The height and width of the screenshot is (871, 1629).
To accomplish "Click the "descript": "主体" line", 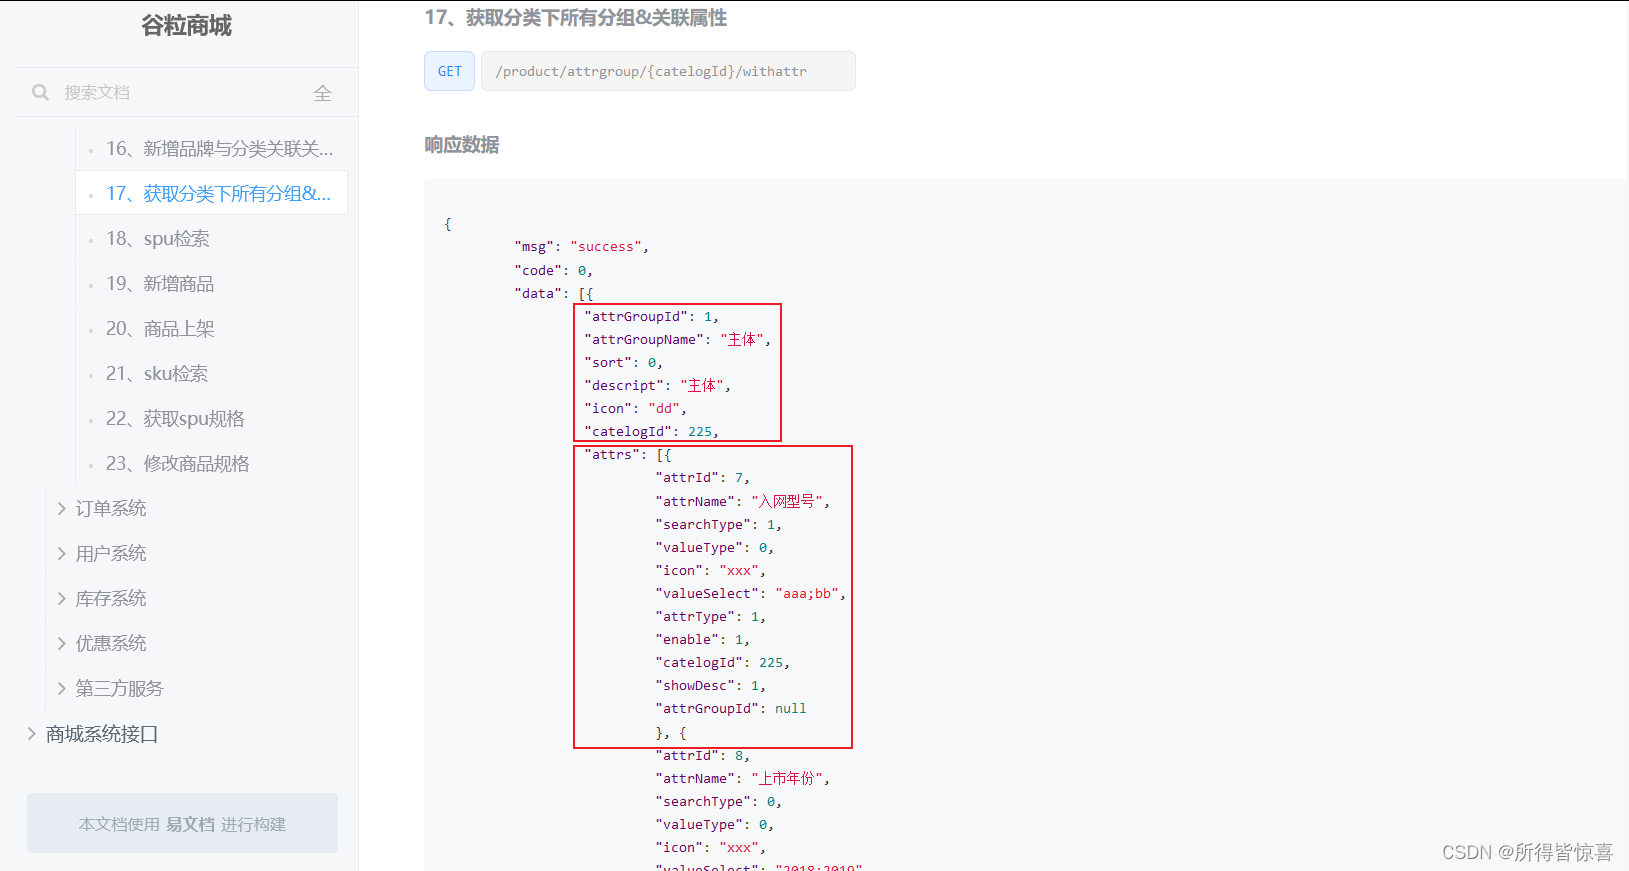I will tap(658, 386).
